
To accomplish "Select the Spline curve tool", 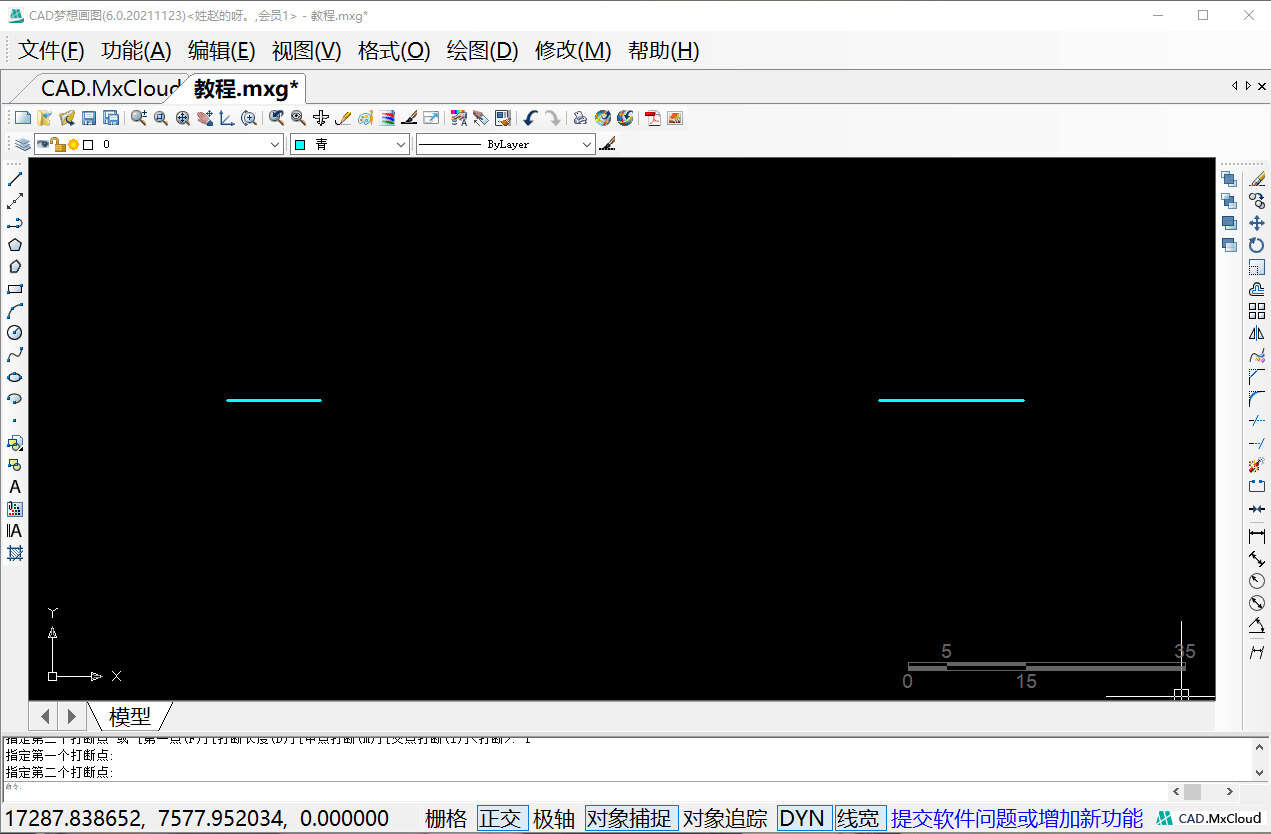I will tap(15, 355).
